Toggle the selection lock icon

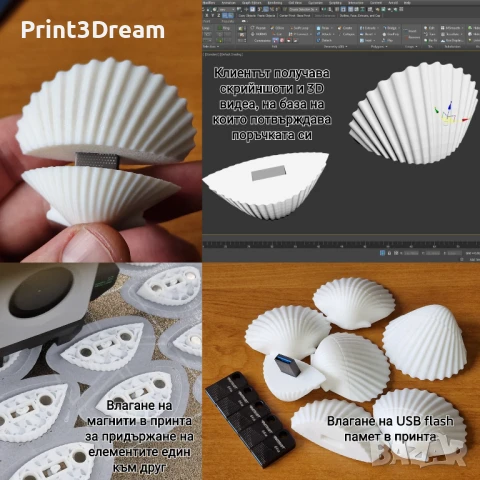pos(389,253)
